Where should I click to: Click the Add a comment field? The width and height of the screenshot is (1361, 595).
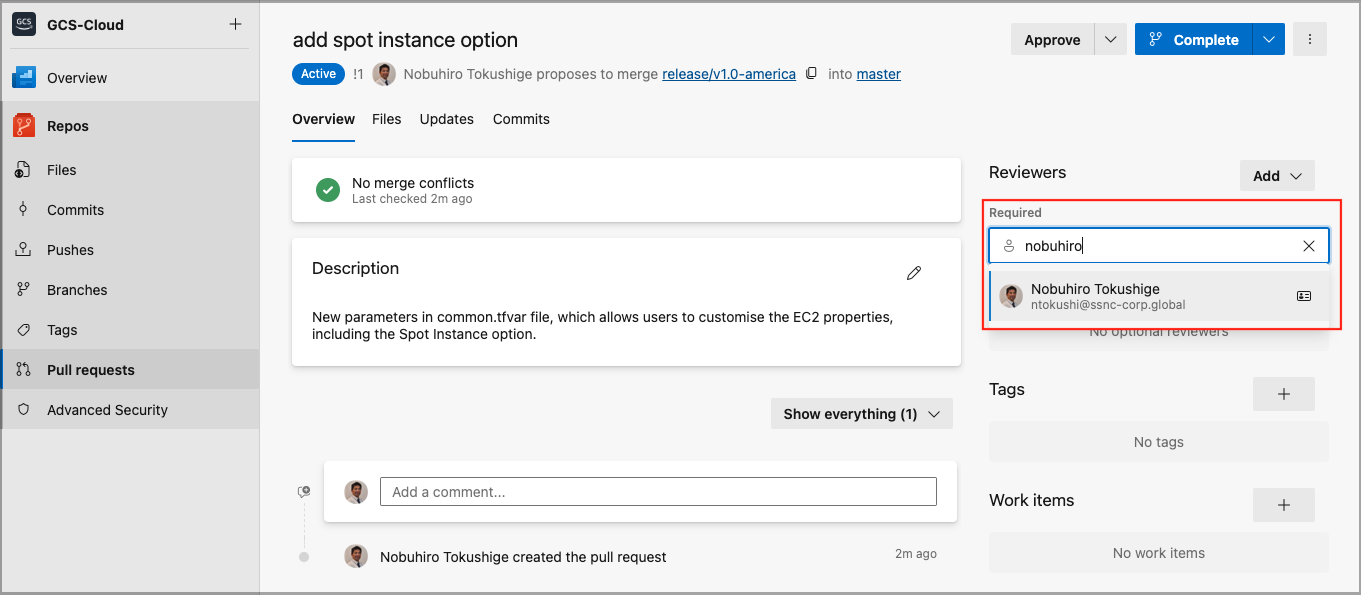[657, 492]
